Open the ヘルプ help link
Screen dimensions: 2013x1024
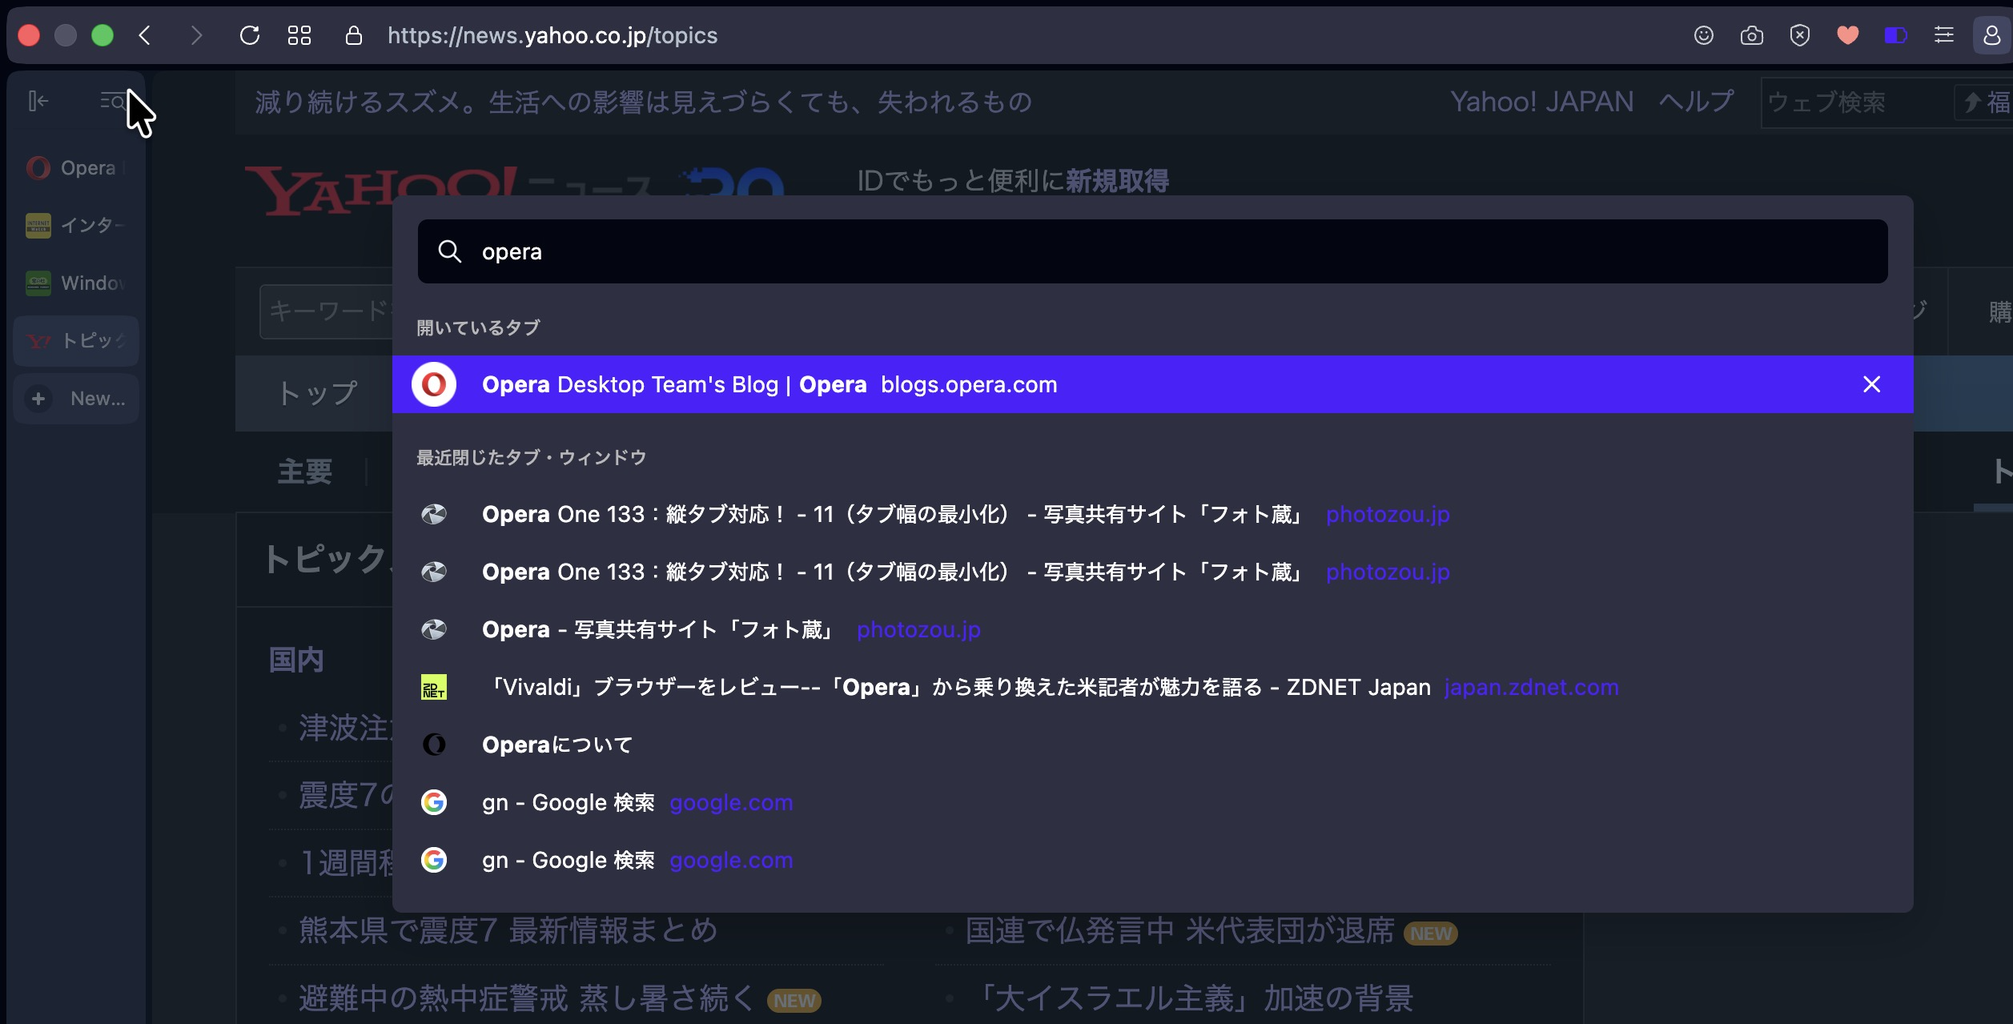tap(1696, 102)
